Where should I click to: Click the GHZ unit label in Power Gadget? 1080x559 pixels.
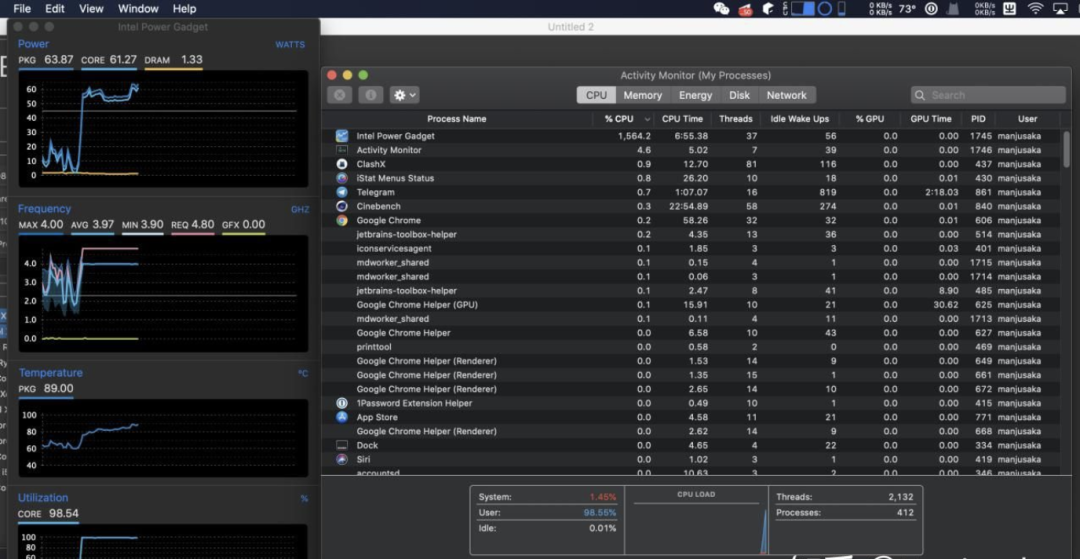click(300, 210)
